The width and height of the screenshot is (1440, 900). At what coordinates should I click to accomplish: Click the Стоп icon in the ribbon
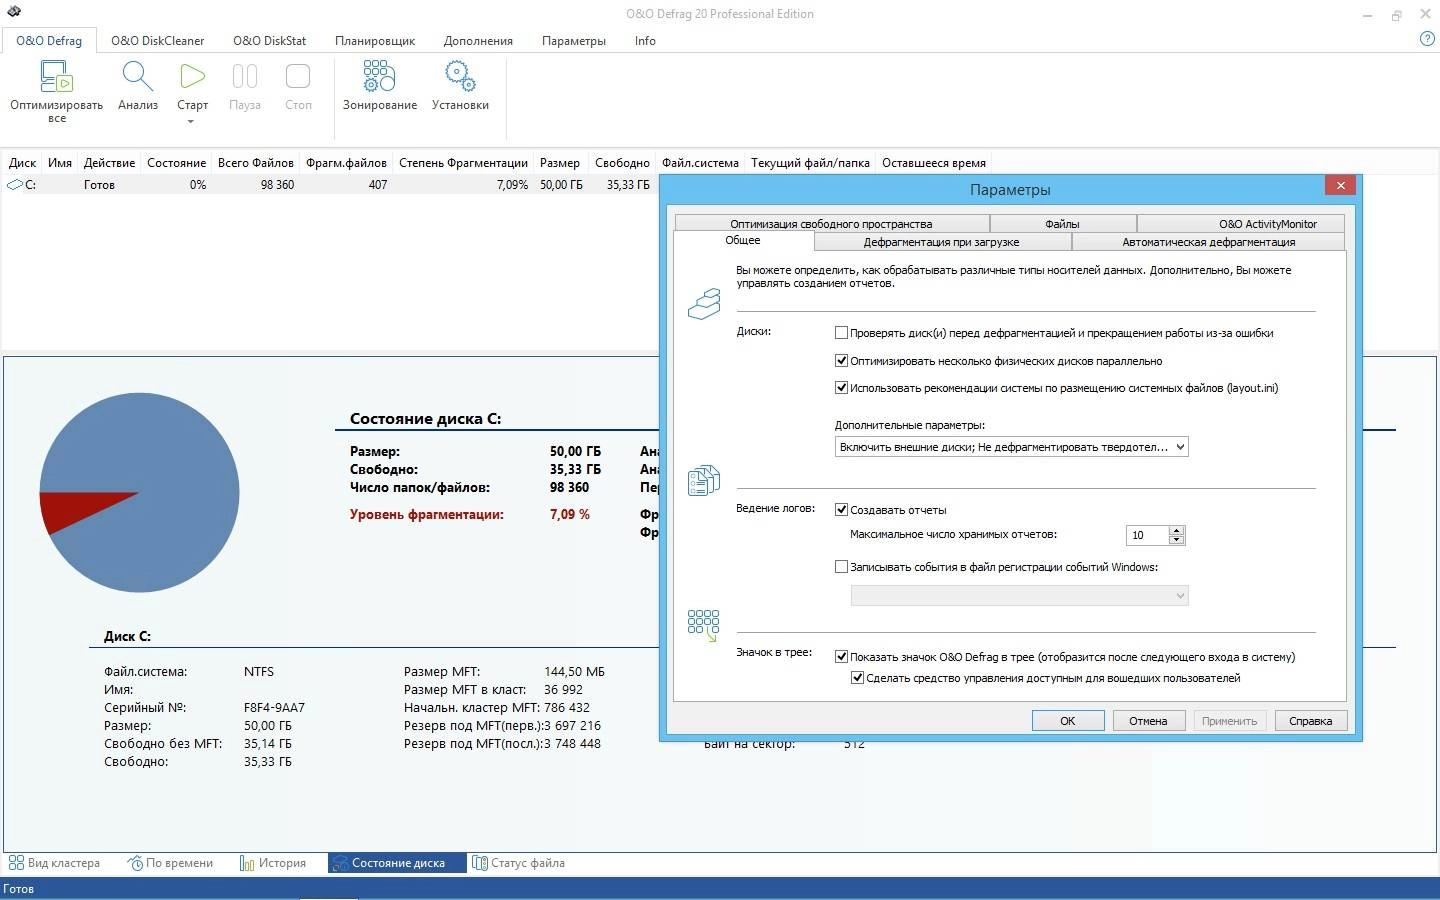(298, 77)
